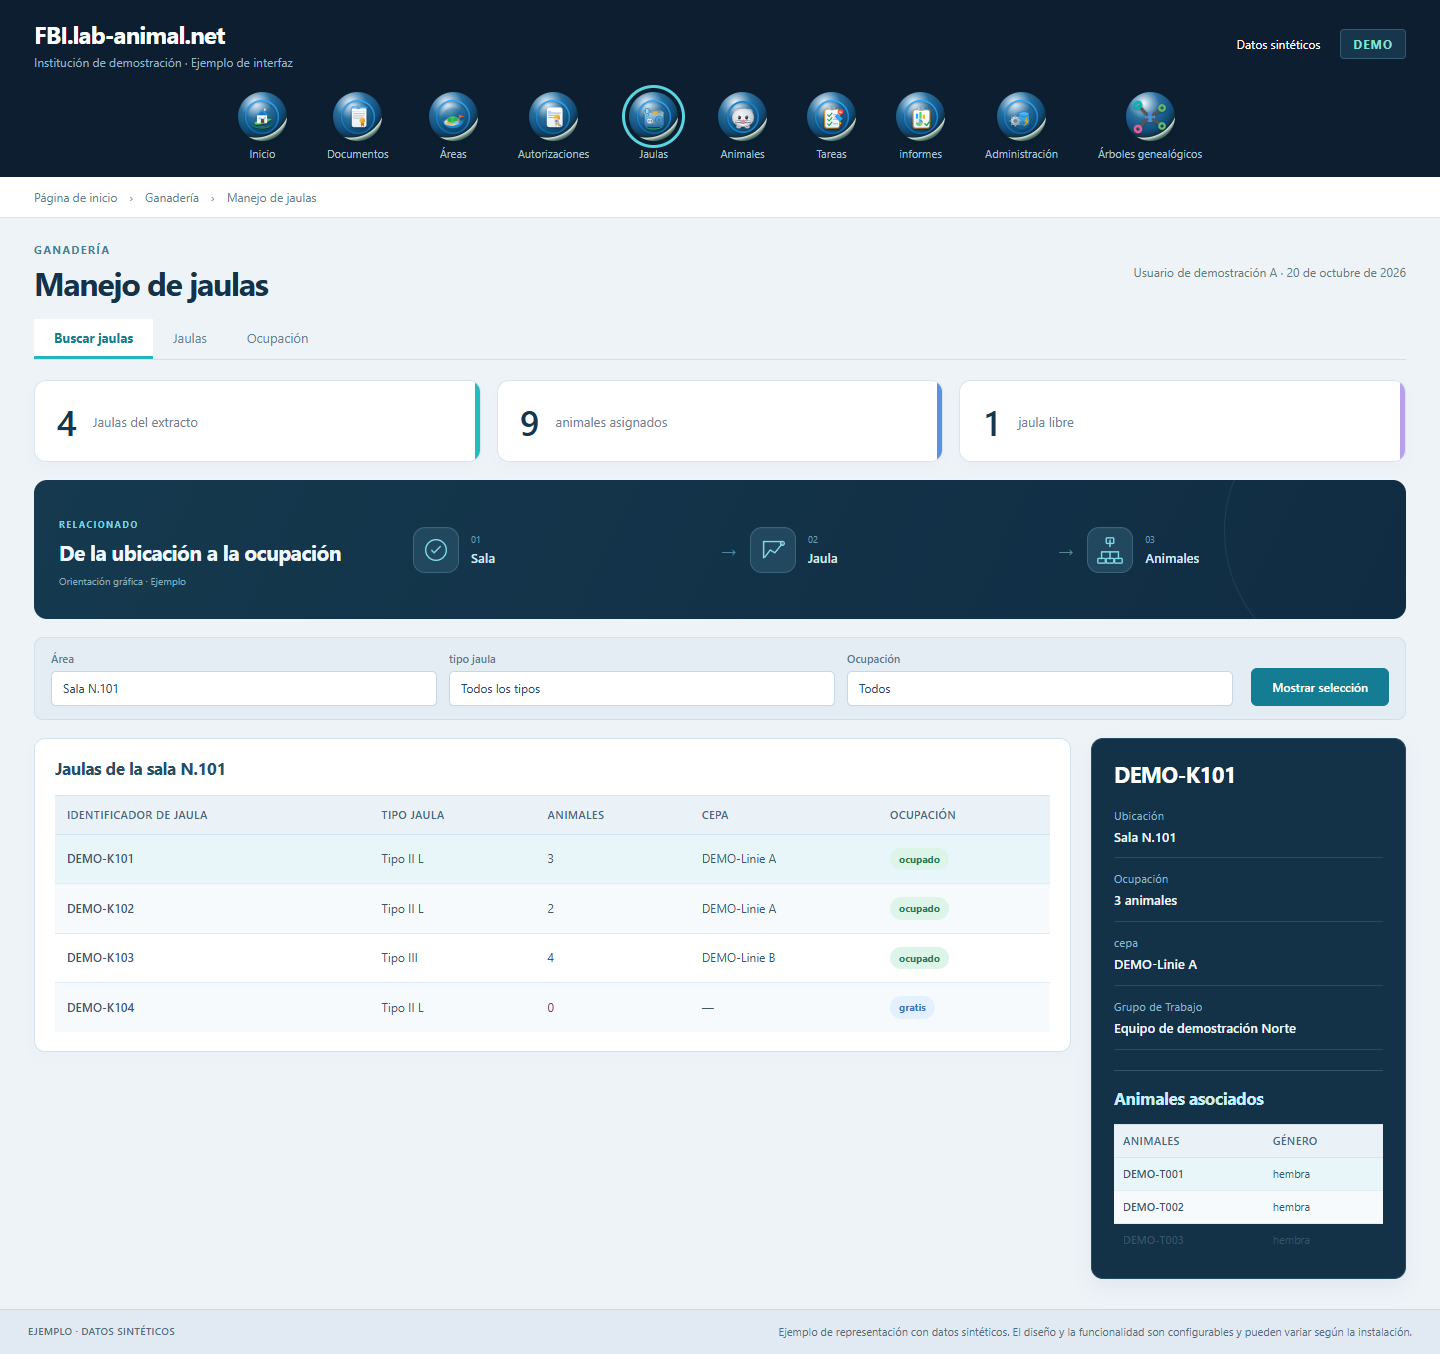Click the gratis status badge
1440x1354 pixels.
912,1008
